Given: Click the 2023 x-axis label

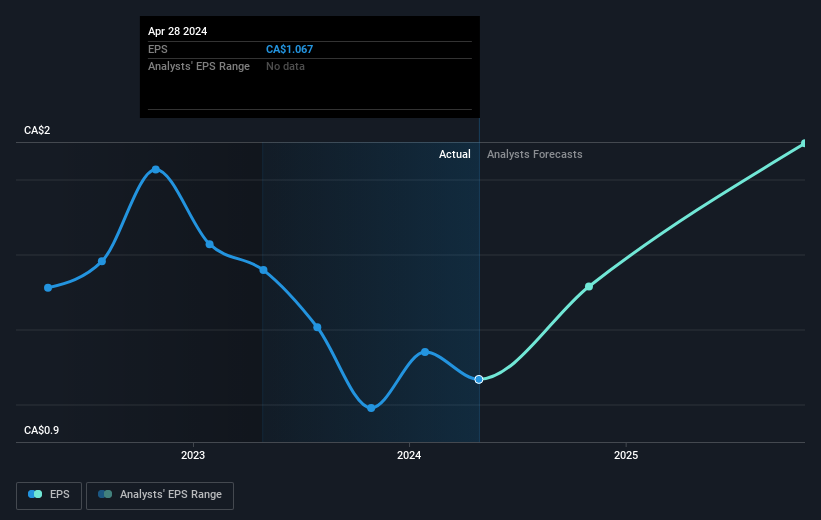Looking at the screenshot, I should coord(193,456).
